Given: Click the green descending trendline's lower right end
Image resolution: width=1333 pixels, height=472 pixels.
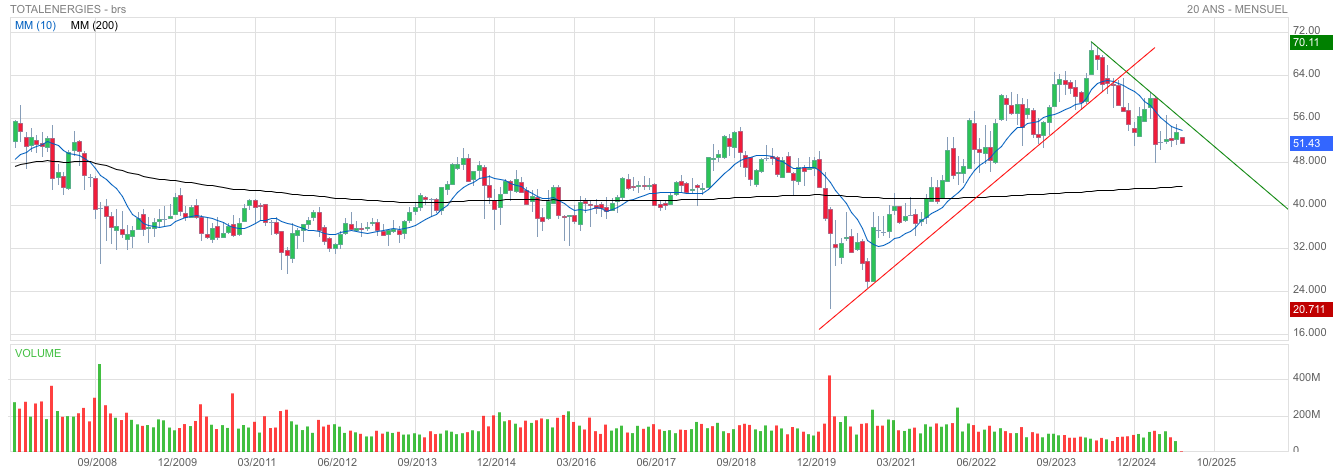Looking at the screenshot, I should coord(1286,208).
